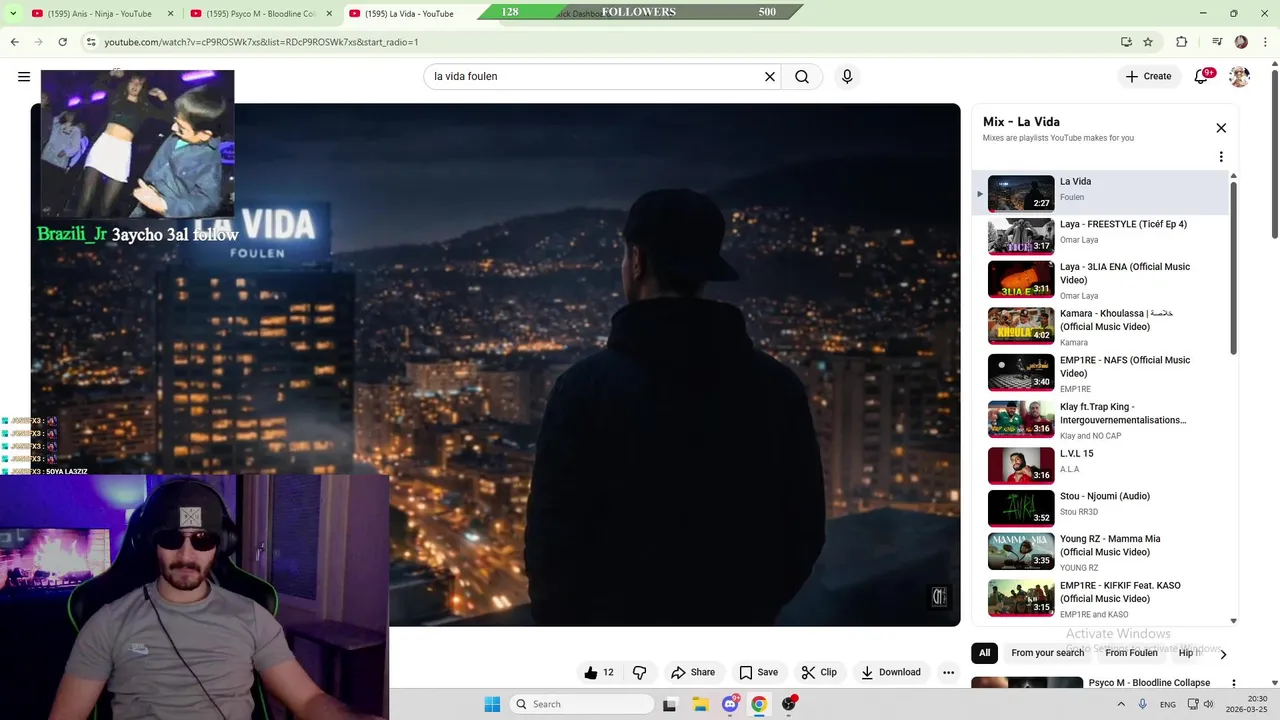Viewport: 1280px width, 720px height.
Task: Play Kamara - Khoulassa music video
Action: point(1100,326)
